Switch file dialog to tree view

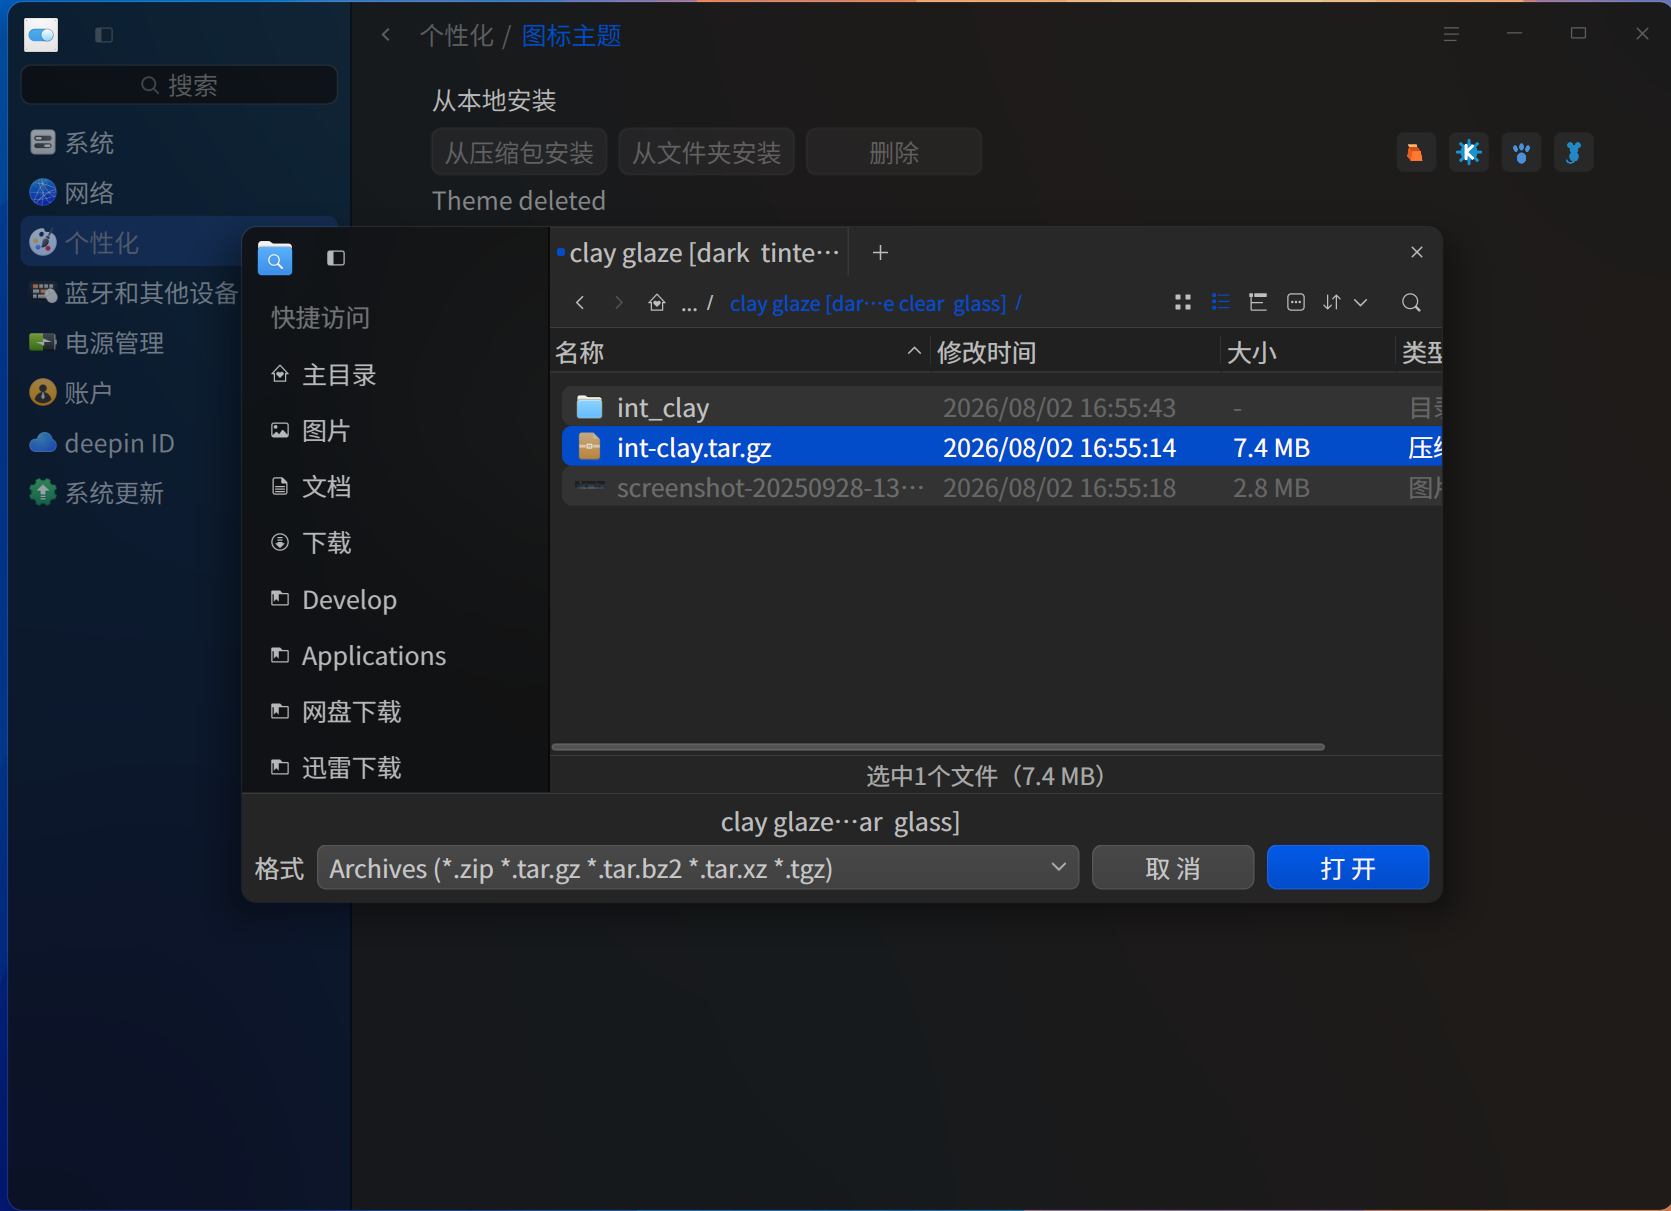click(x=1258, y=302)
